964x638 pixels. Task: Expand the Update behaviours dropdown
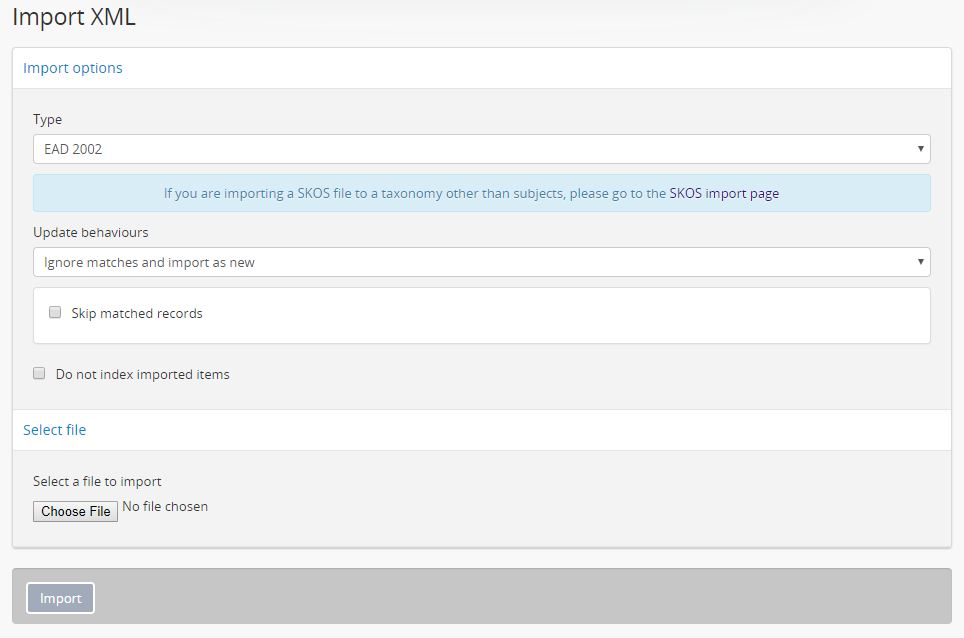click(480, 262)
